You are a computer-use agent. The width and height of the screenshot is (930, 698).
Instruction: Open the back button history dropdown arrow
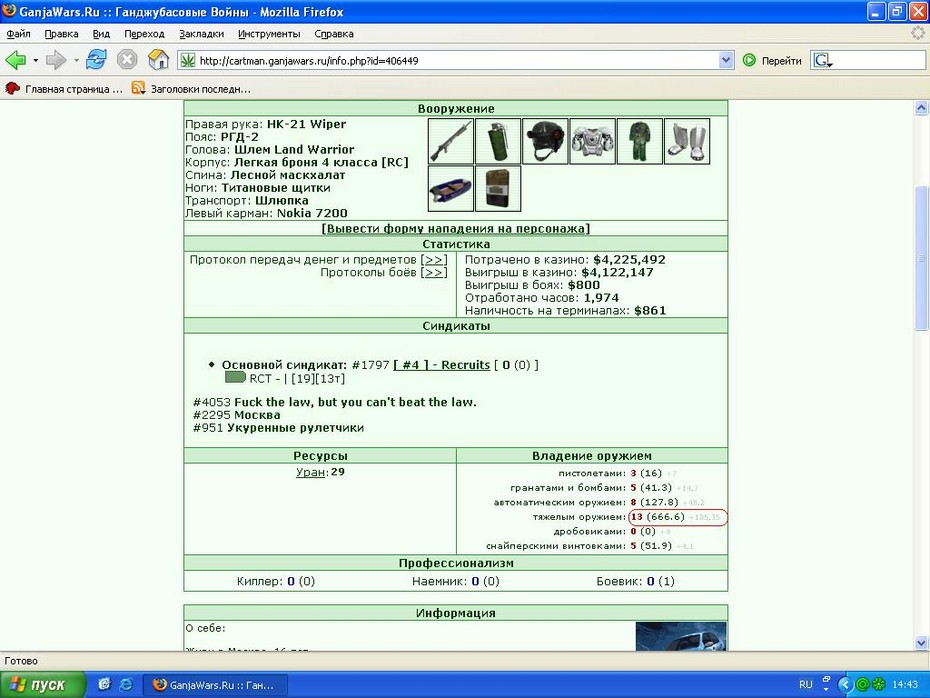pyautogui.click(x=36, y=60)
